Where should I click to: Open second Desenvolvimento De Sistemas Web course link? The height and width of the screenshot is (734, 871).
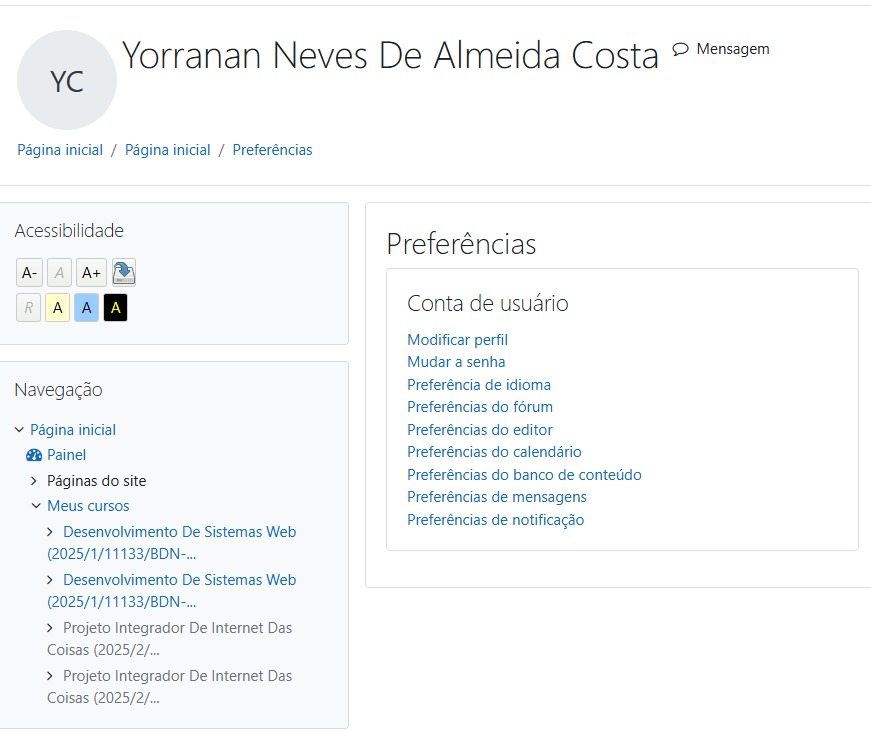coord(172,591)
